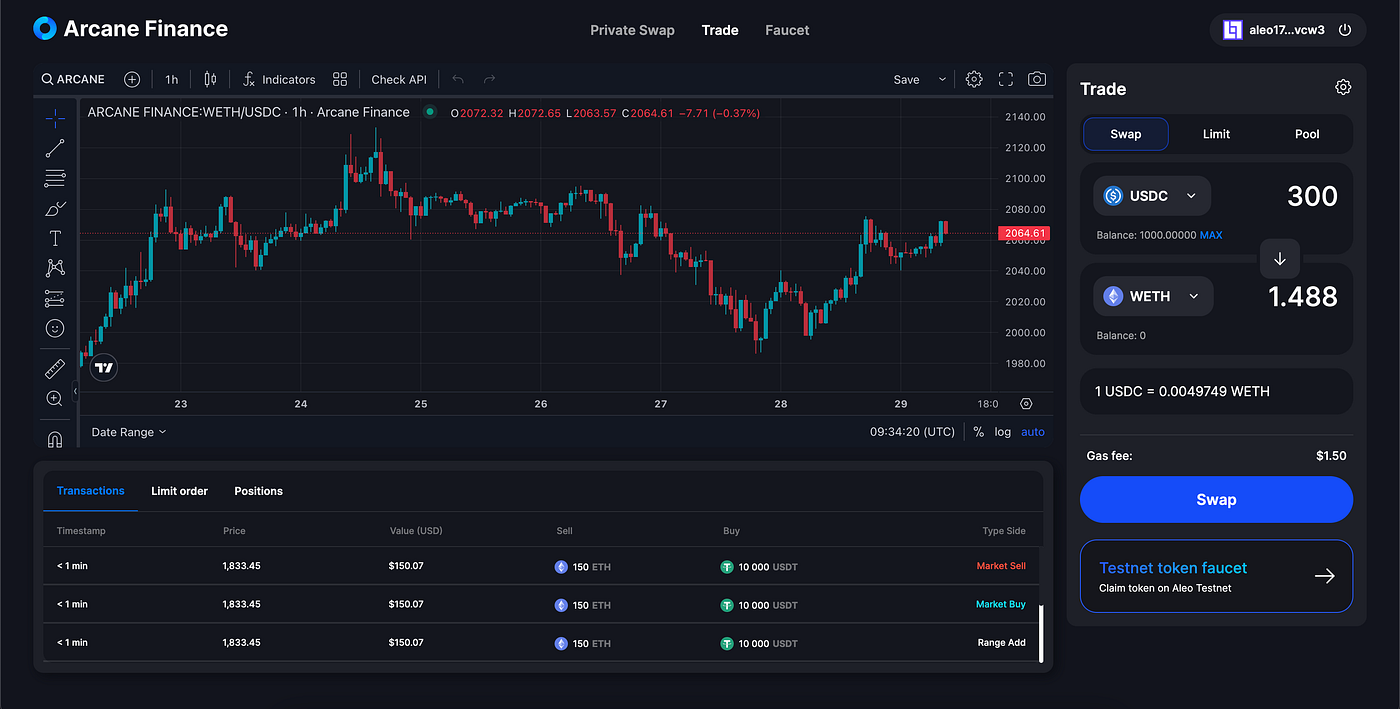Viewport: 1400px width, 709px height.
Task: Click the WETH amount field showing 1.488
Action: (x=1303, y=296)
